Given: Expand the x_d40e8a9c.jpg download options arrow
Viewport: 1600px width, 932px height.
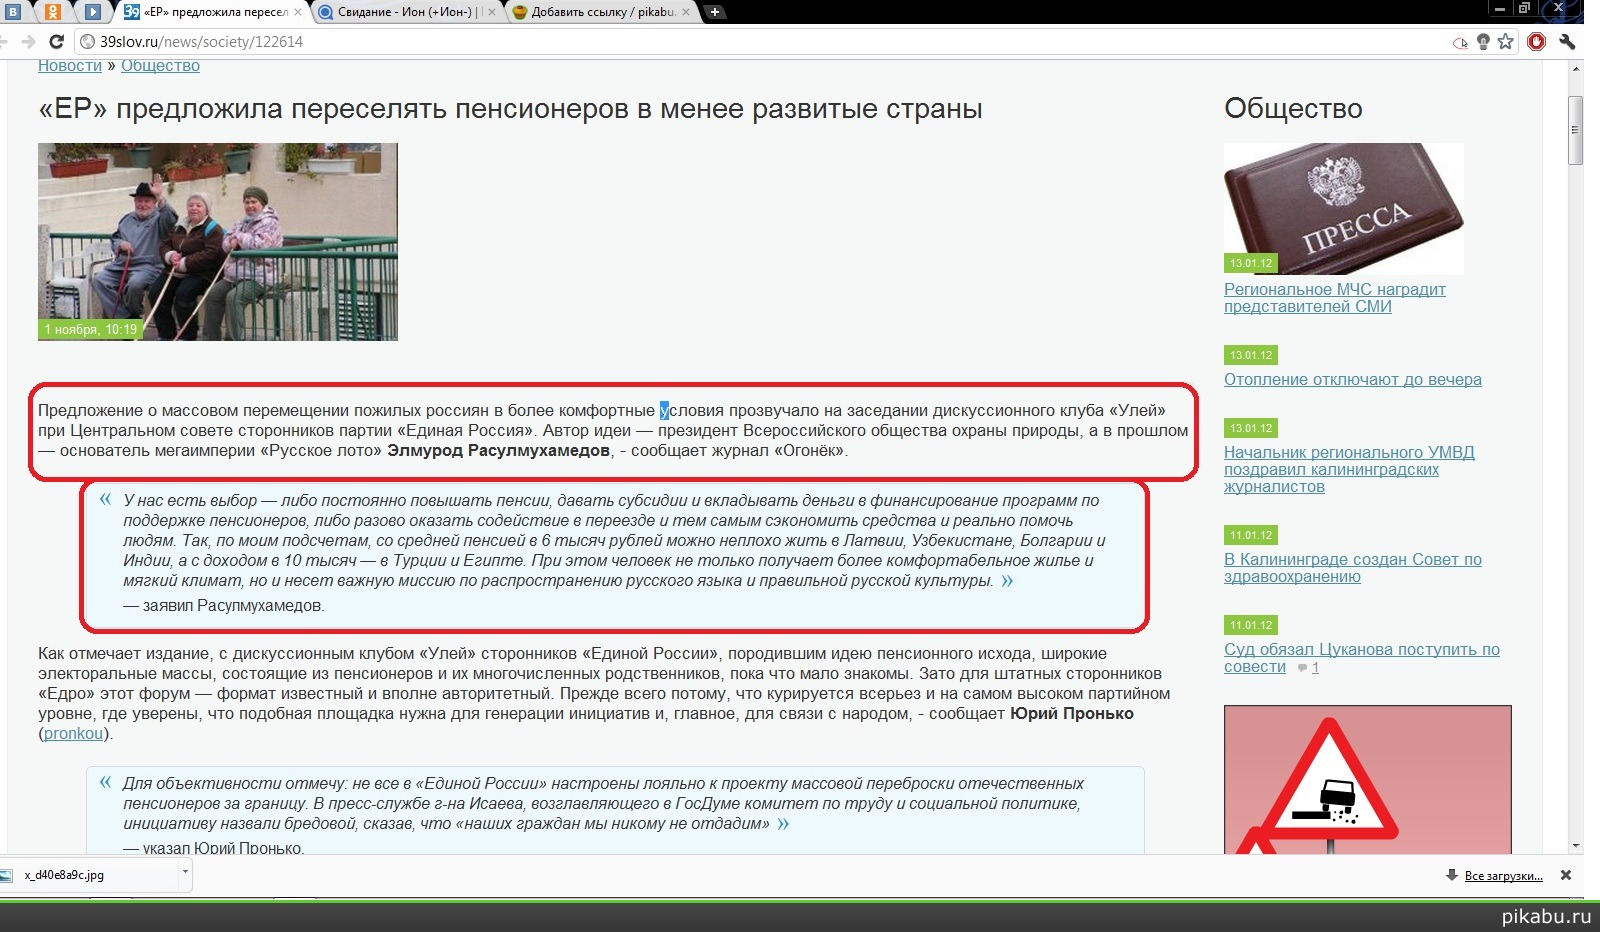Looking at the screenshot, I should pos(185,872).
